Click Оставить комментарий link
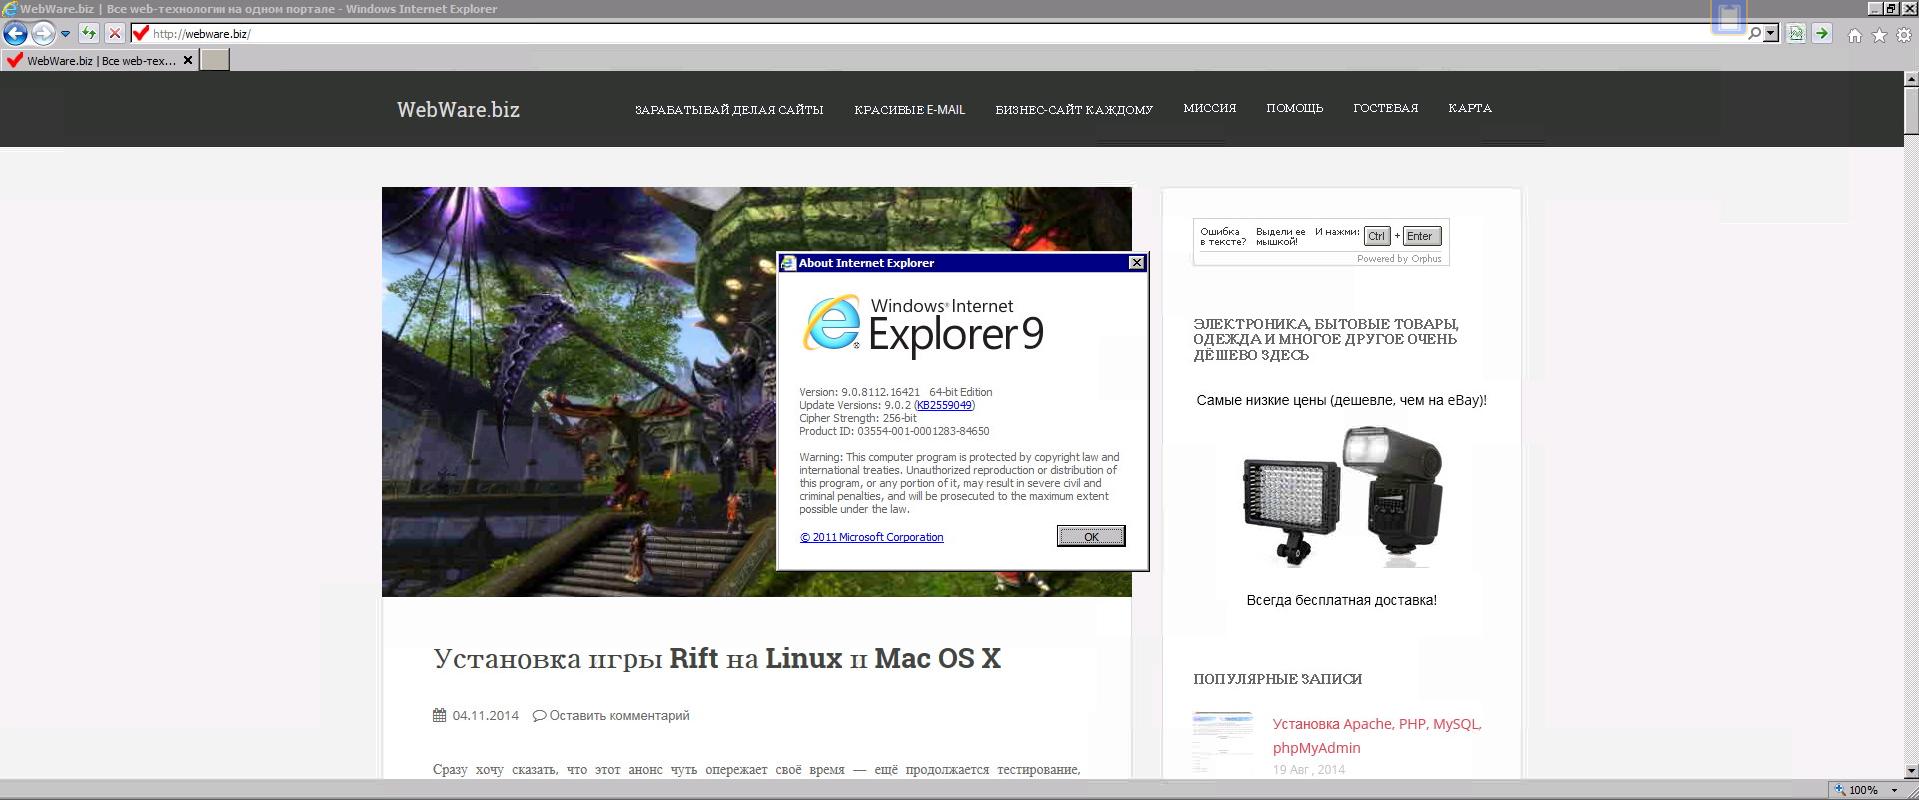 (619, 715)
